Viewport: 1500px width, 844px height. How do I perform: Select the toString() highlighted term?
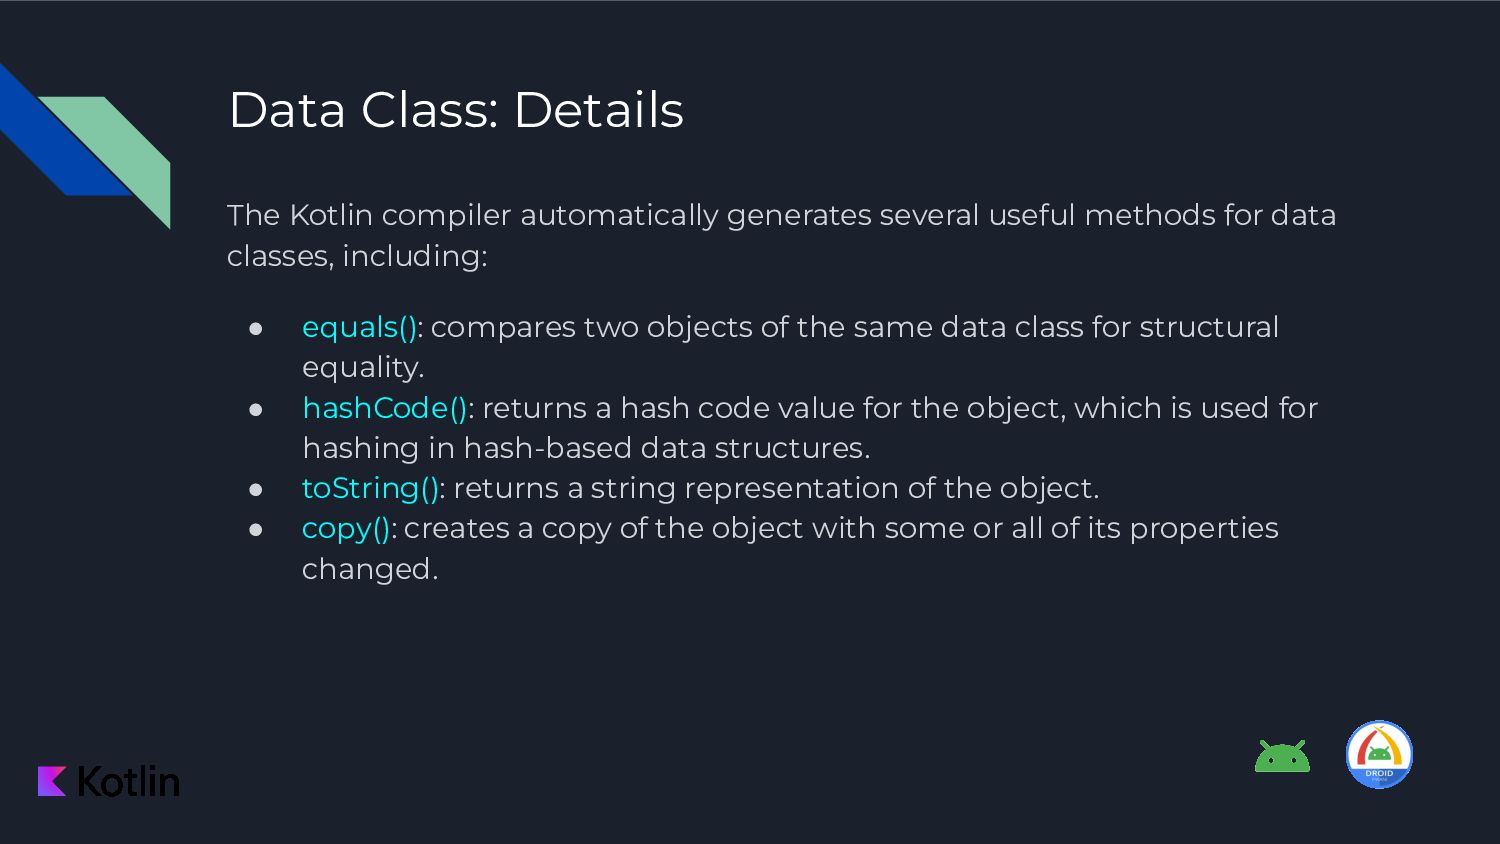tap(370, 488)
